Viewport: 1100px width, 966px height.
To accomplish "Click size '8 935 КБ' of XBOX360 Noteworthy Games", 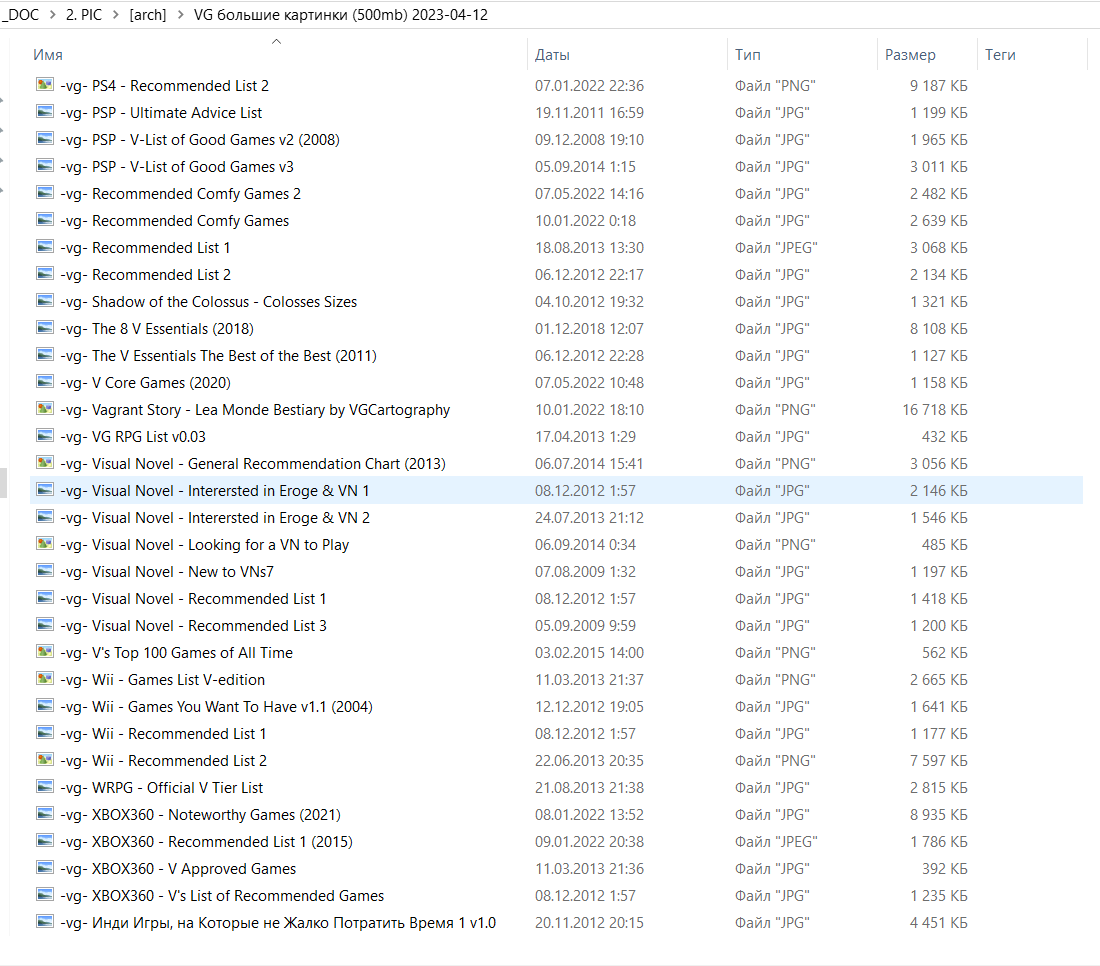I will coord(939,814).
